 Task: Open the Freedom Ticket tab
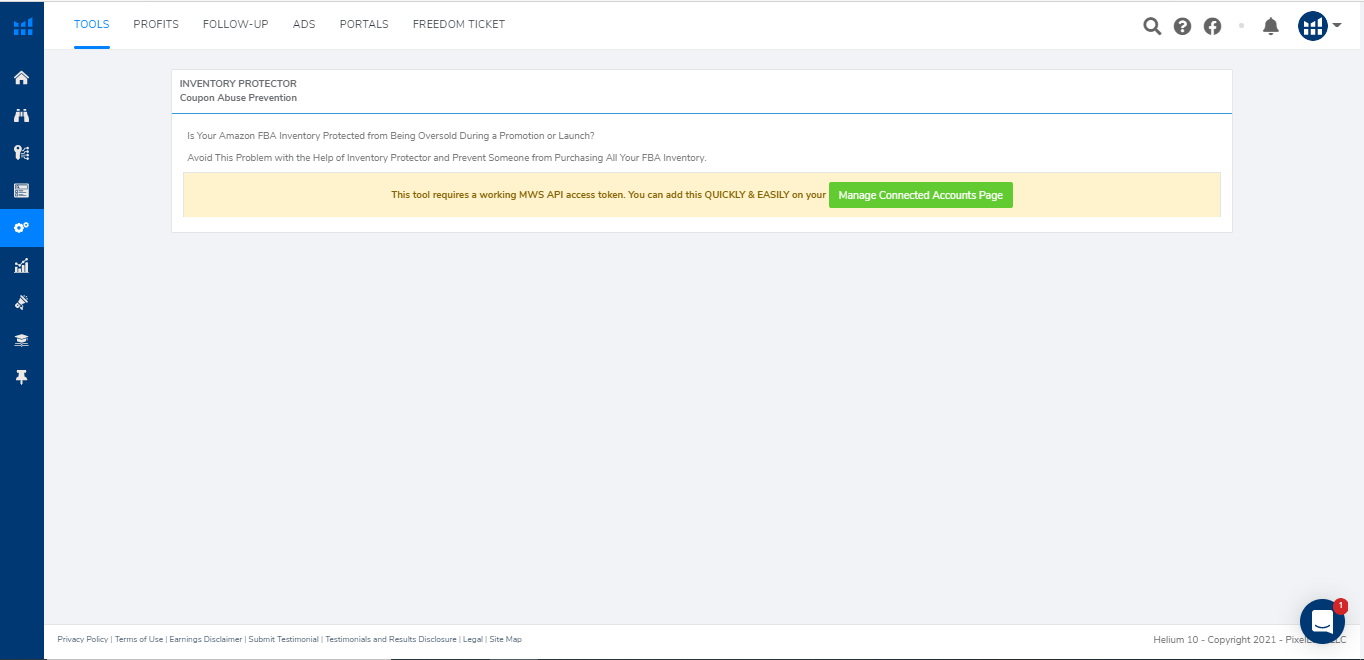click(x=458, y=24)
